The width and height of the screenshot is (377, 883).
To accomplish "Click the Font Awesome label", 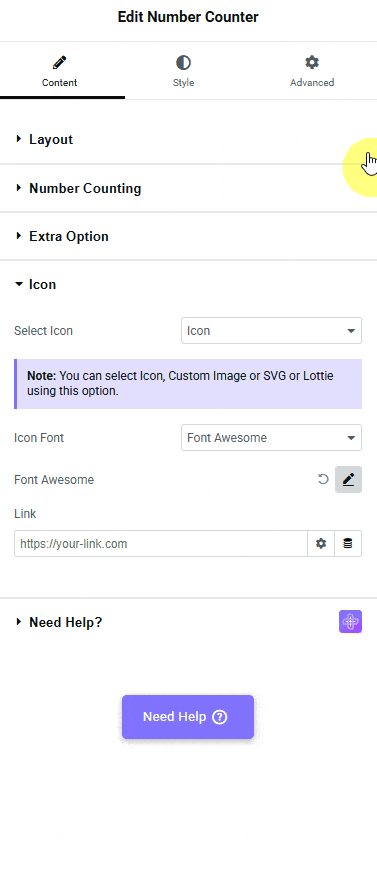I will [54, 480].
